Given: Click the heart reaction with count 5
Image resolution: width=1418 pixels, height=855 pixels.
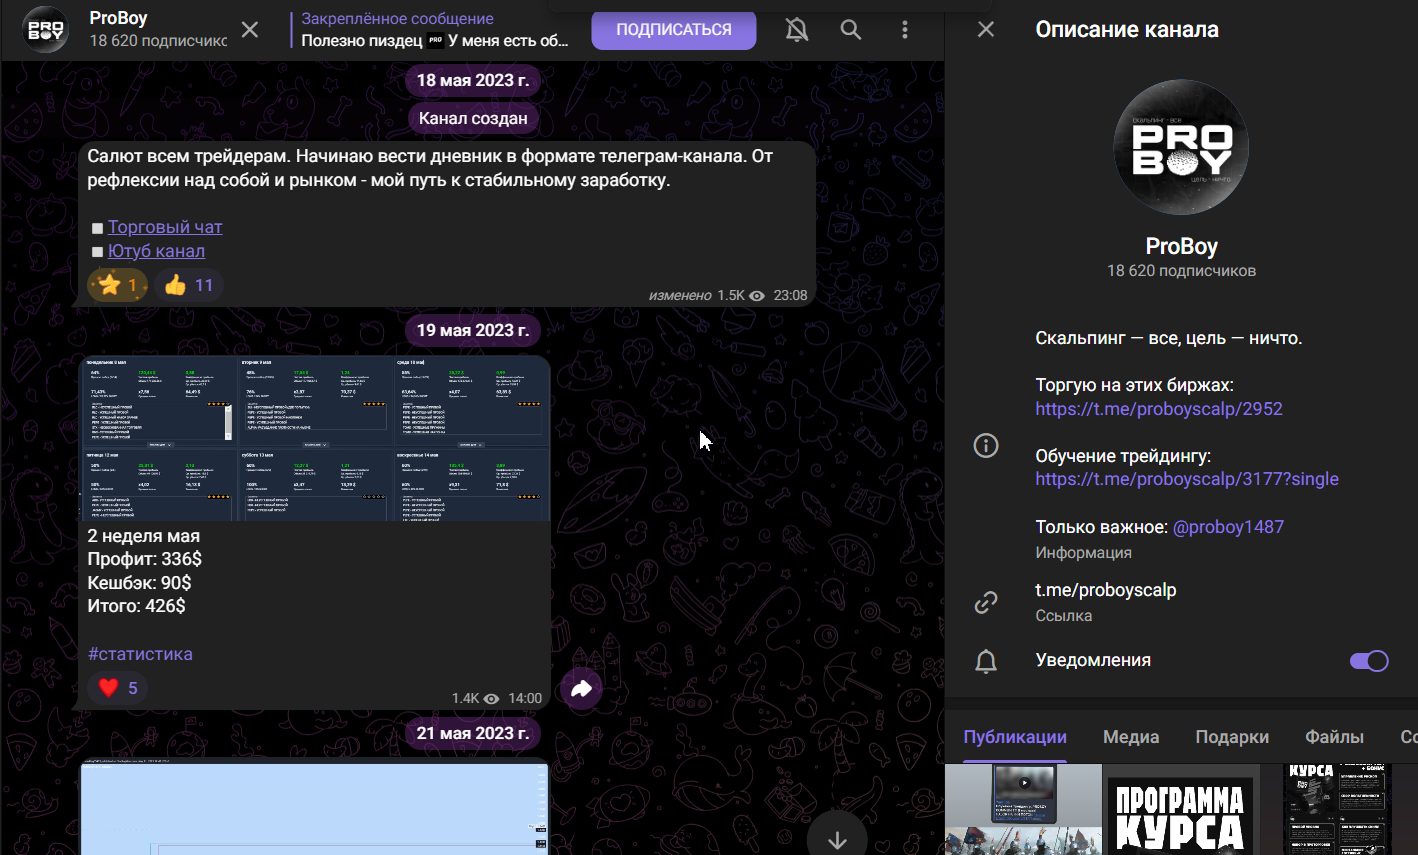Looking at the screenshot, I should (118, 687).
